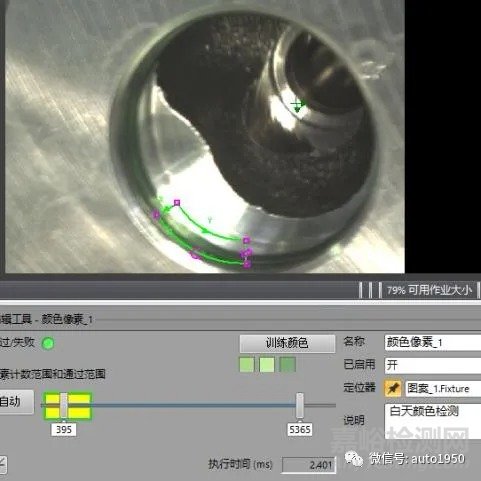
Task: Select the third darker green color swatch
Action: point(287,365)
